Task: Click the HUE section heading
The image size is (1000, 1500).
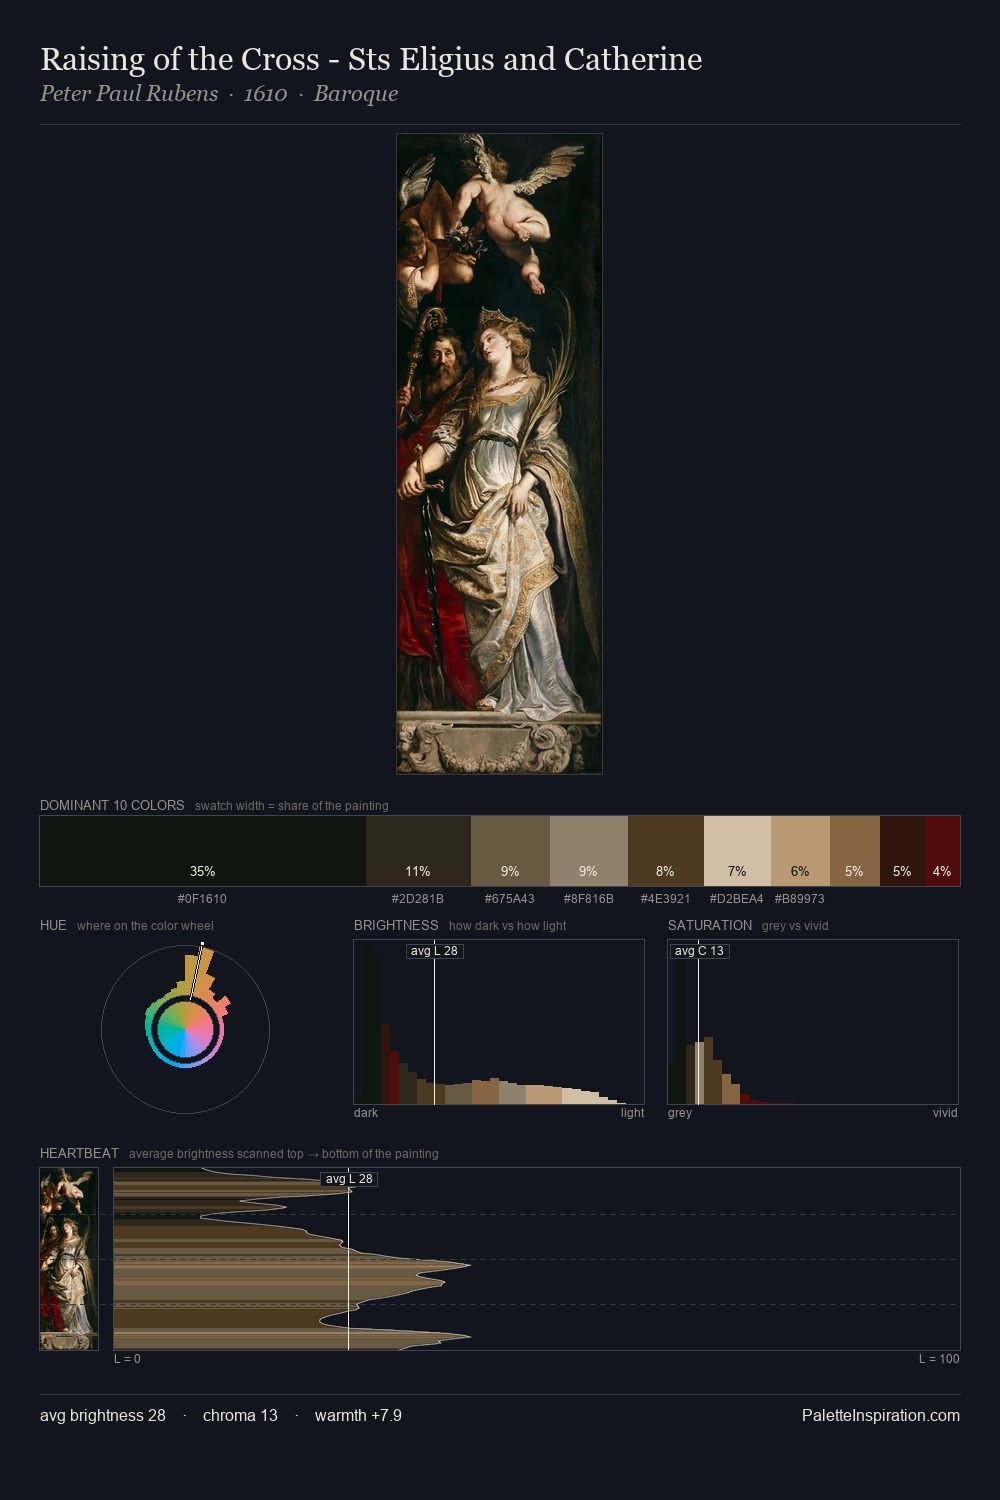Action: pos(53,925)
